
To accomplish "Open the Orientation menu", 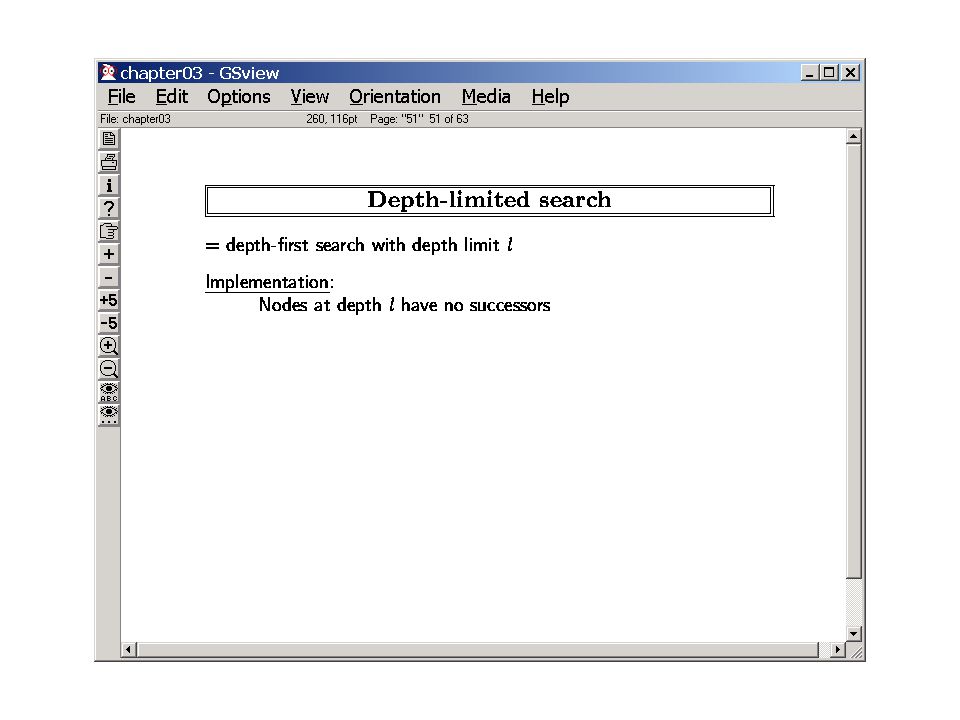I will pyautogui.click(x=395, y=97).
